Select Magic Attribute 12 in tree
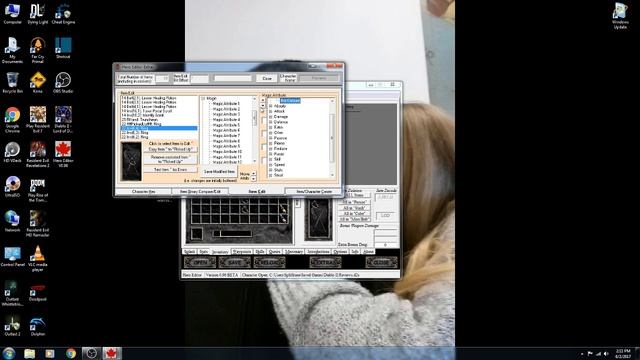Viewport: 640px width, 360px height. pos(227,162)
